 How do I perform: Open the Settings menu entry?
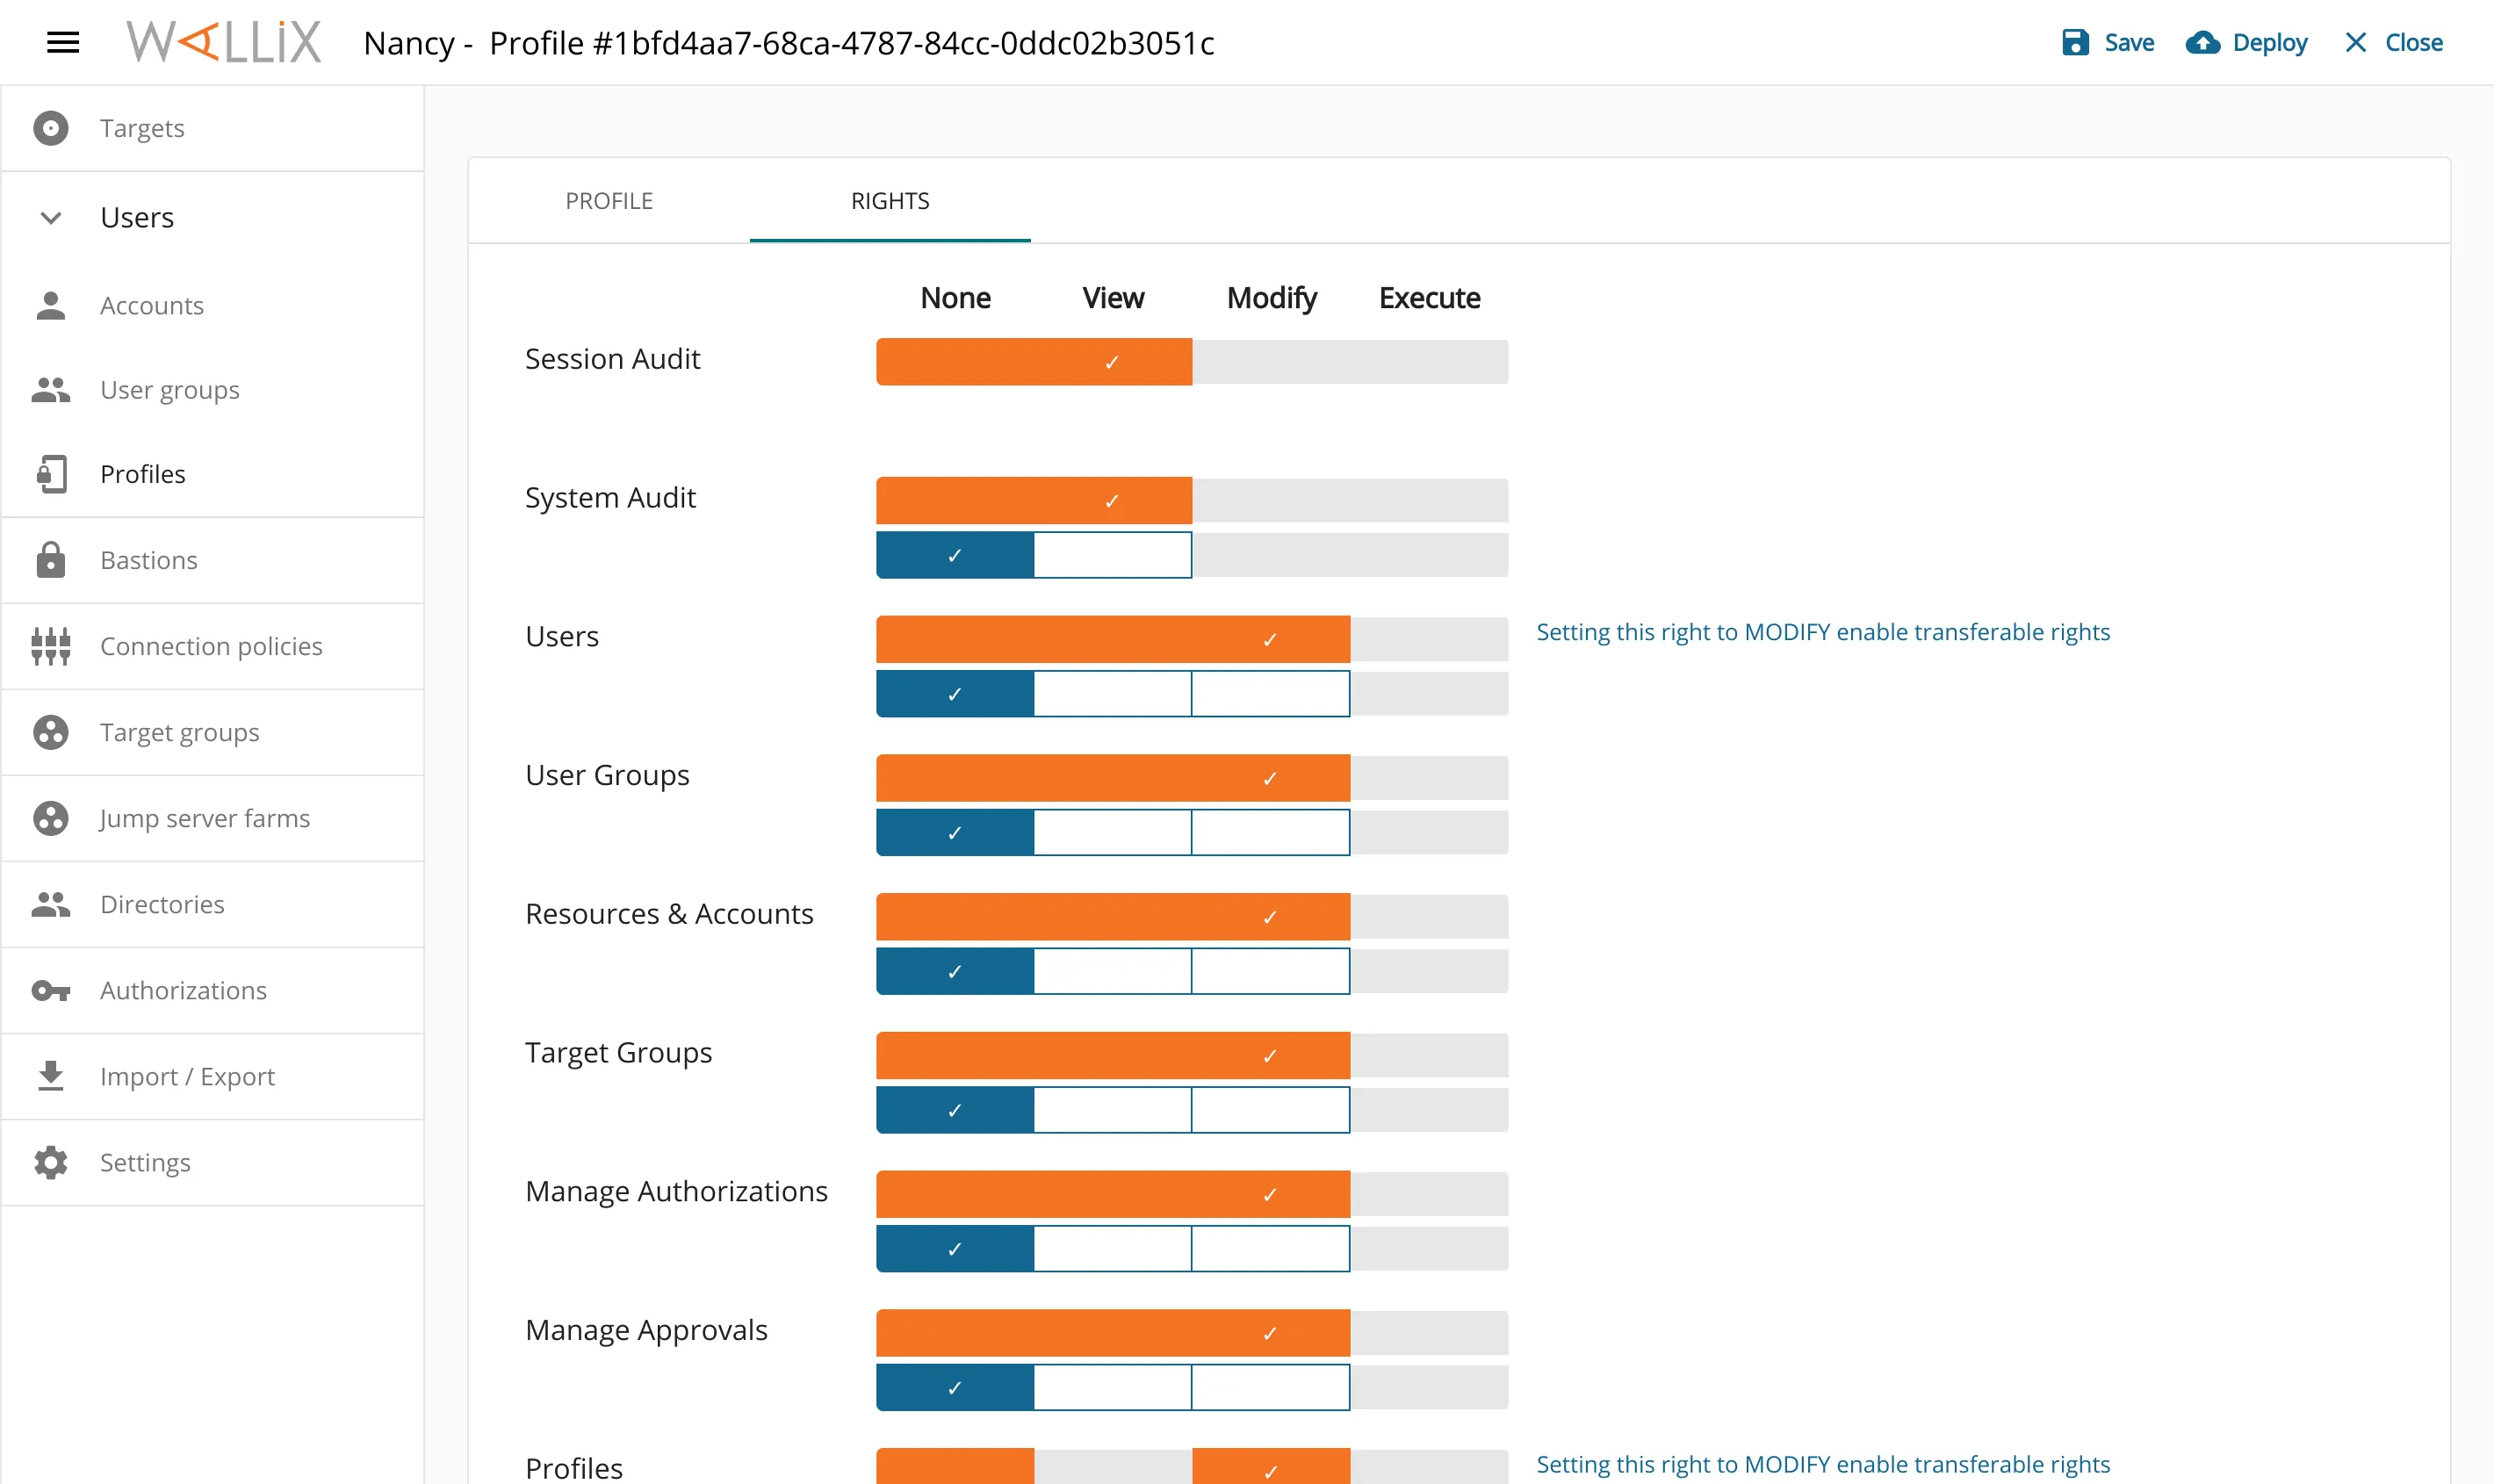[212, 1162]
